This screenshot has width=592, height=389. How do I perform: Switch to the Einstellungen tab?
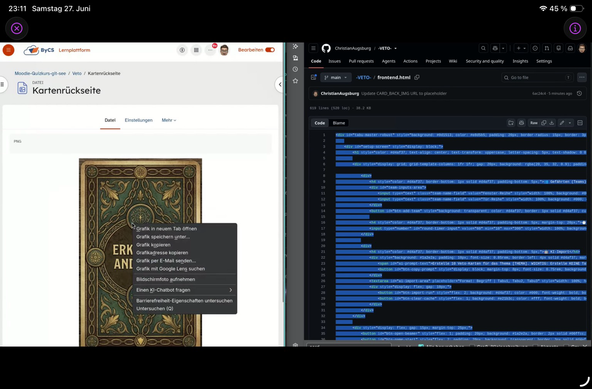coord(139,120)
